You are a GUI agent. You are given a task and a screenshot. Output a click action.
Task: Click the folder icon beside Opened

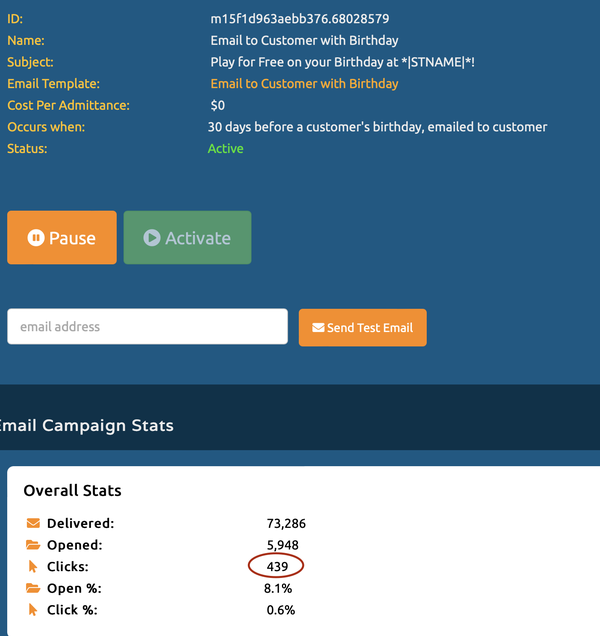[x=33, y=545]
